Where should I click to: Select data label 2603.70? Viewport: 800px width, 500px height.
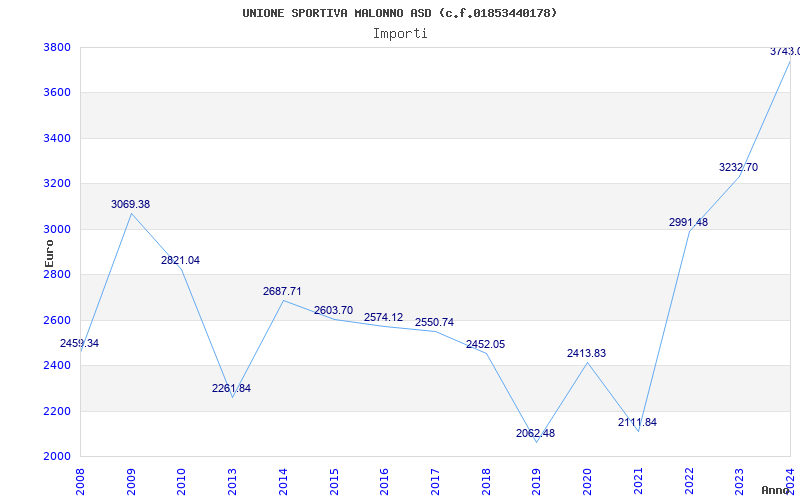tap(333, 310)
